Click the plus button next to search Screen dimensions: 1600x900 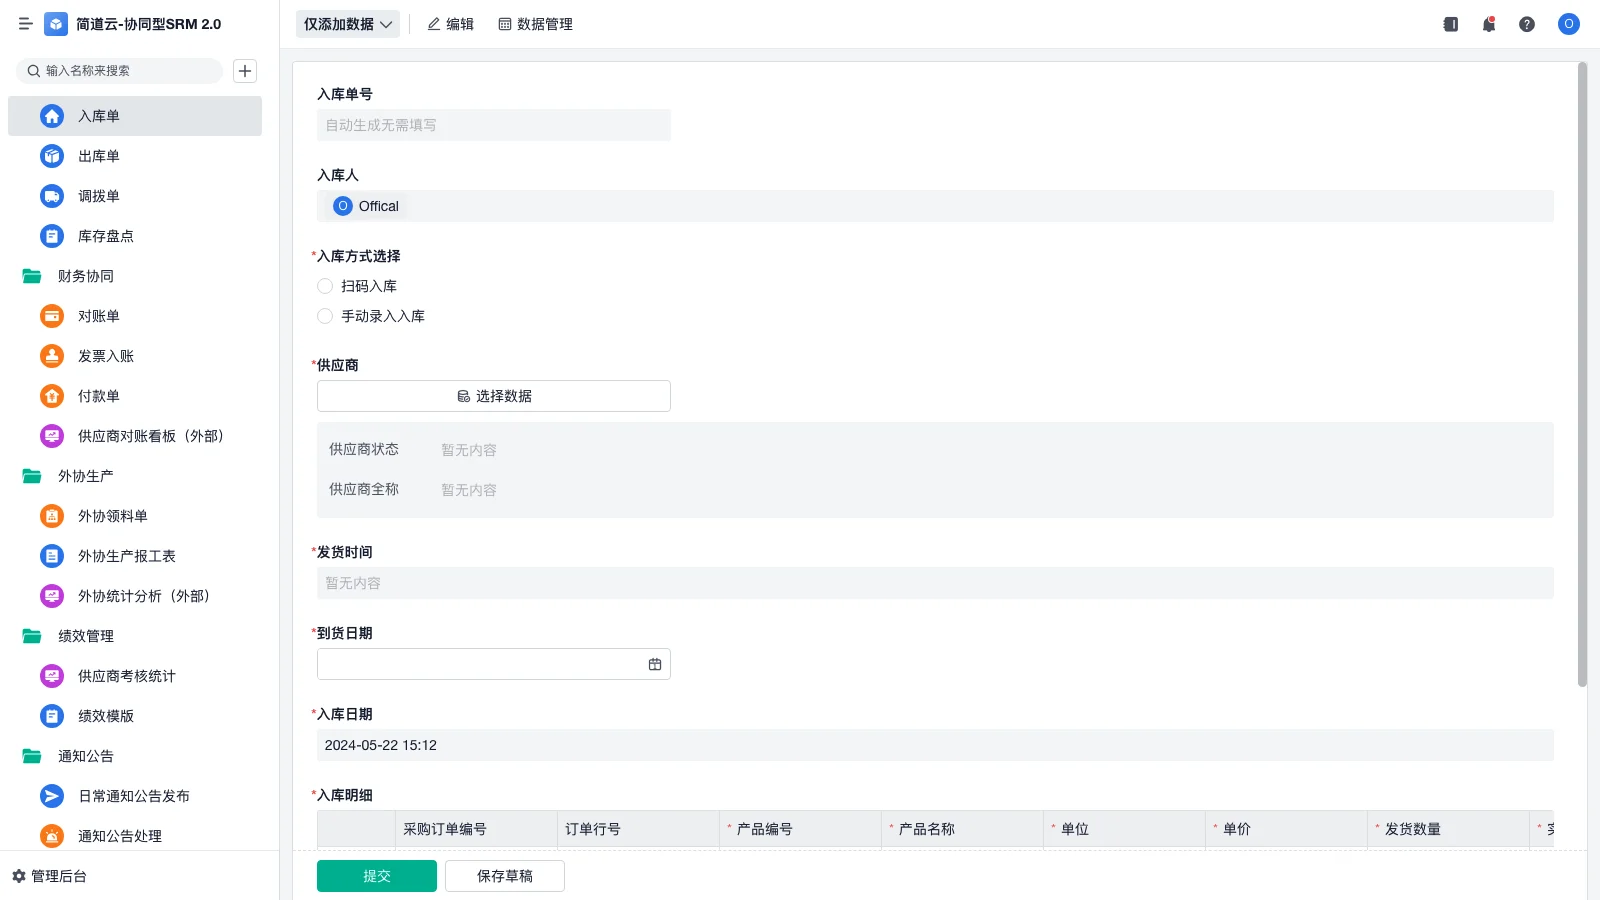[x=245, y=71]
